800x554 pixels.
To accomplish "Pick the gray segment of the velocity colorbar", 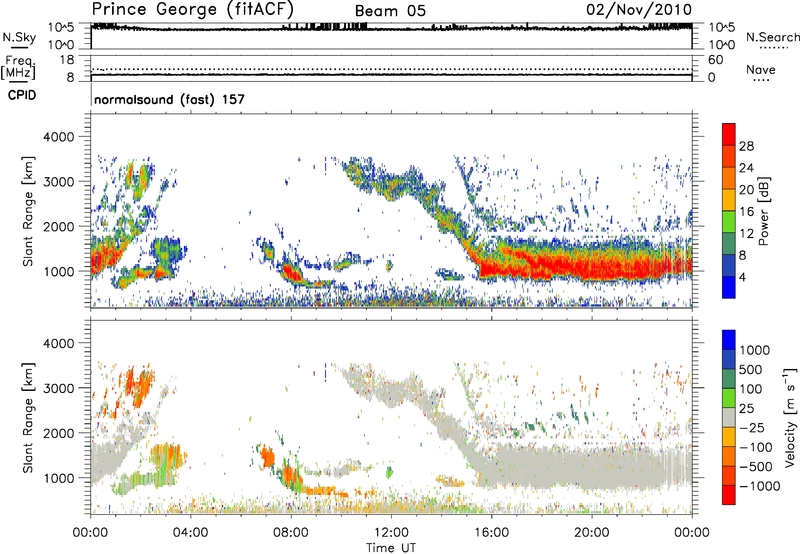I will coord(729,417).
